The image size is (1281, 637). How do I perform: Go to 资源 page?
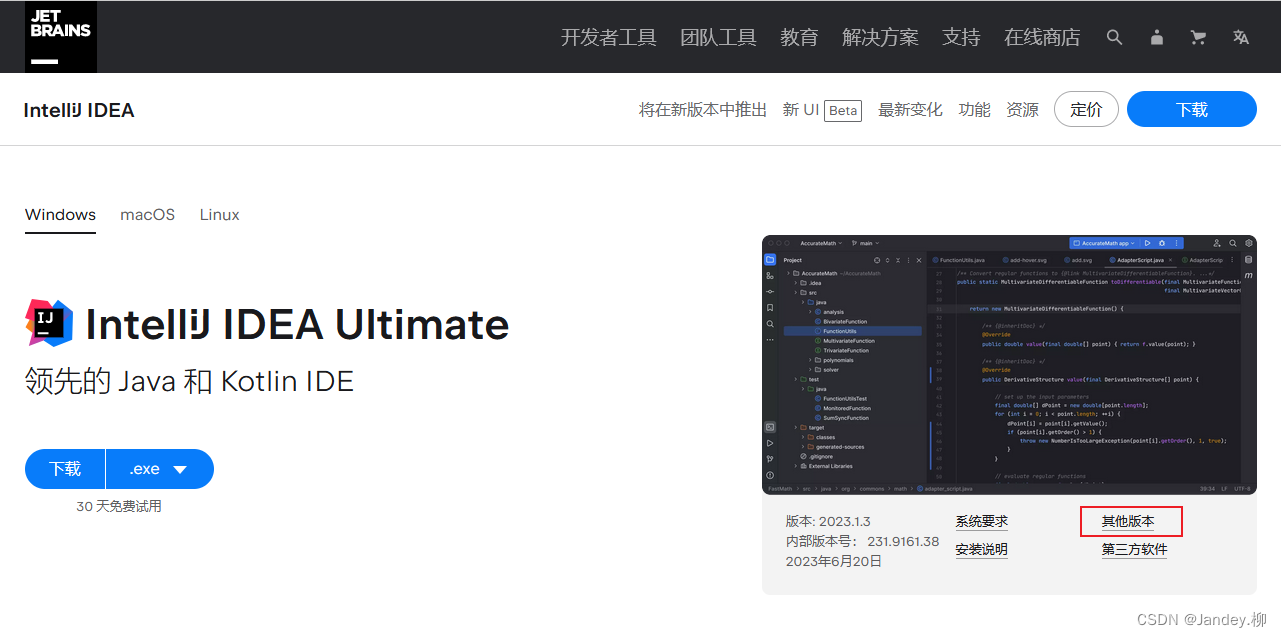[x=1022, y=110]
